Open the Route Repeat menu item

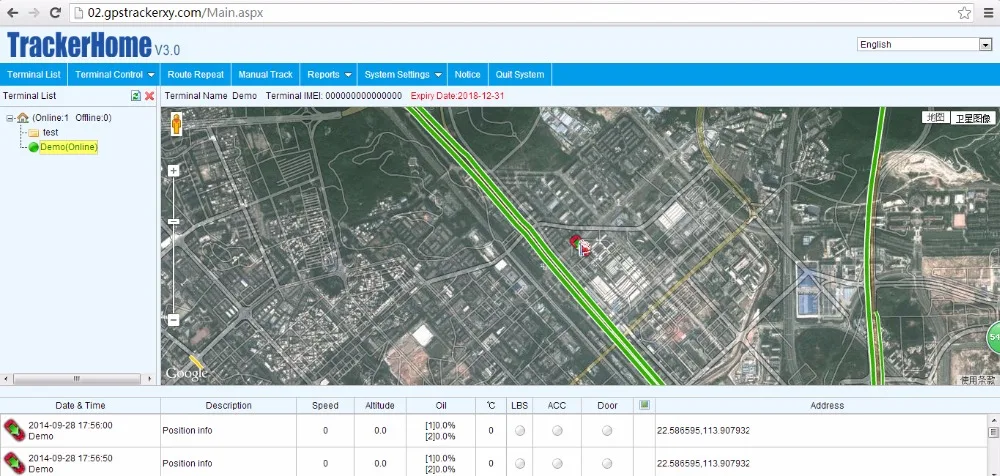coord(195,74)
